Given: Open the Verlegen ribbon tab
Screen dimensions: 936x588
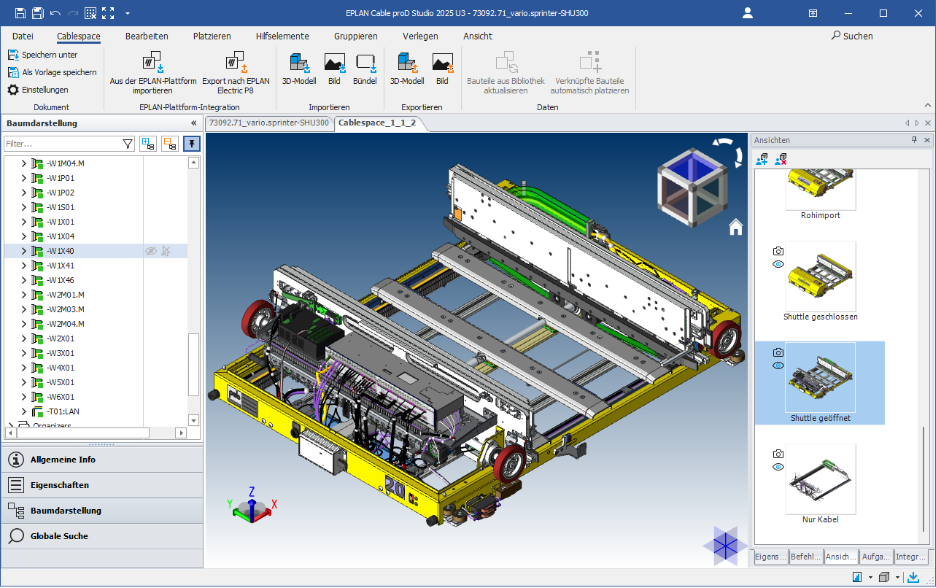Looking at the screenshot, I should (419, 35).
